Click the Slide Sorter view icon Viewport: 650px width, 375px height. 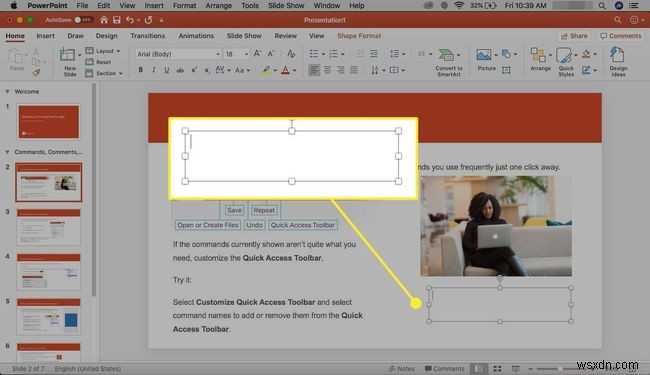pyautogui.click(x=497, y=368)
